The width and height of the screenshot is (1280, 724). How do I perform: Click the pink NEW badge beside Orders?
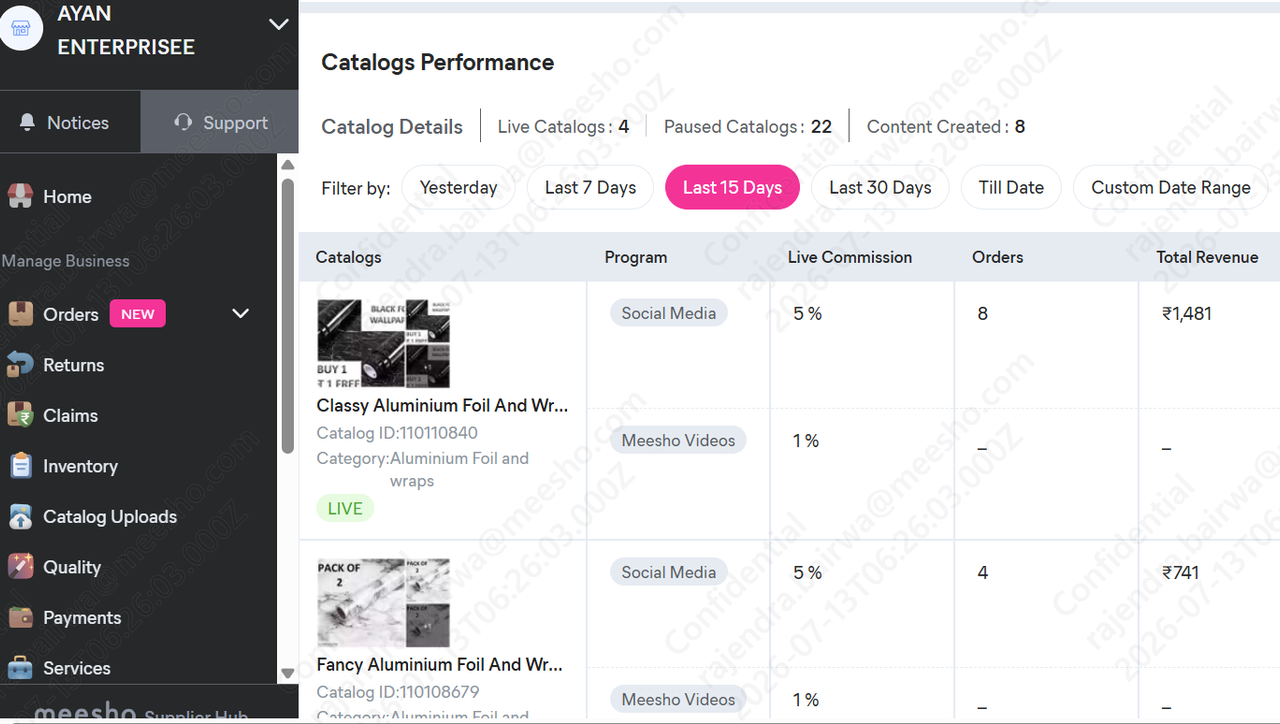click(138, 314)
